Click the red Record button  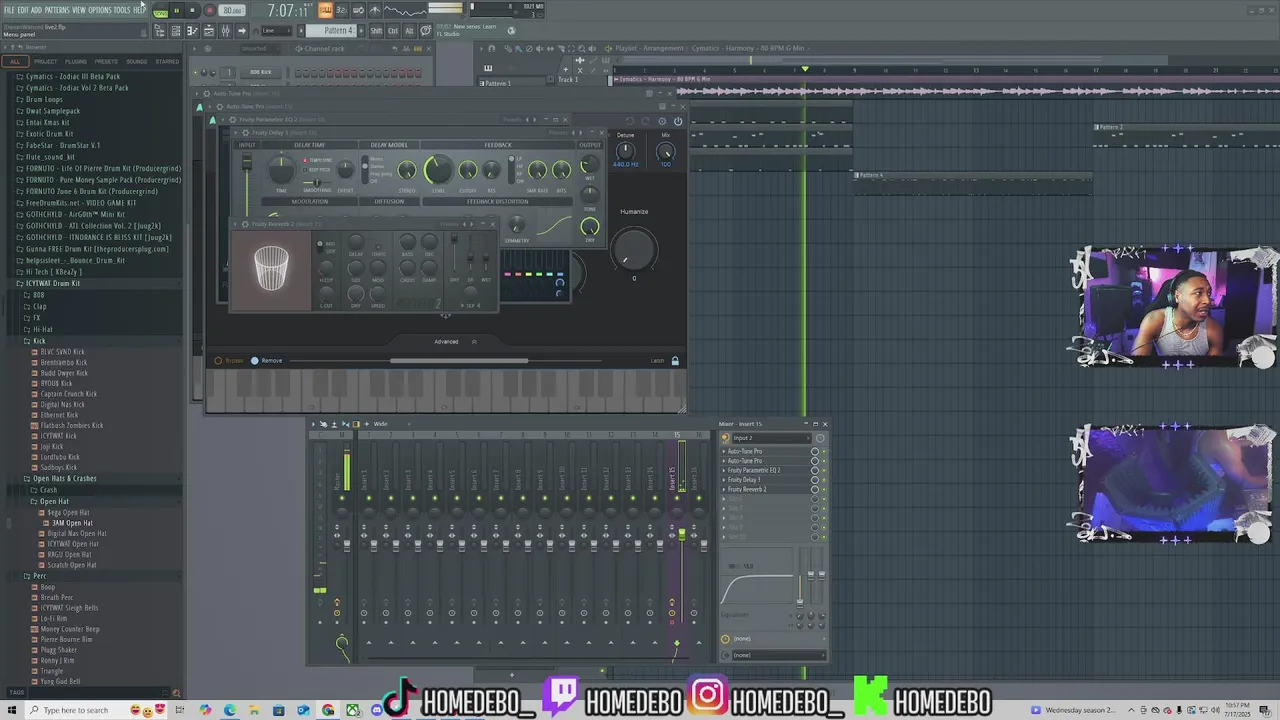click(208, 11)
